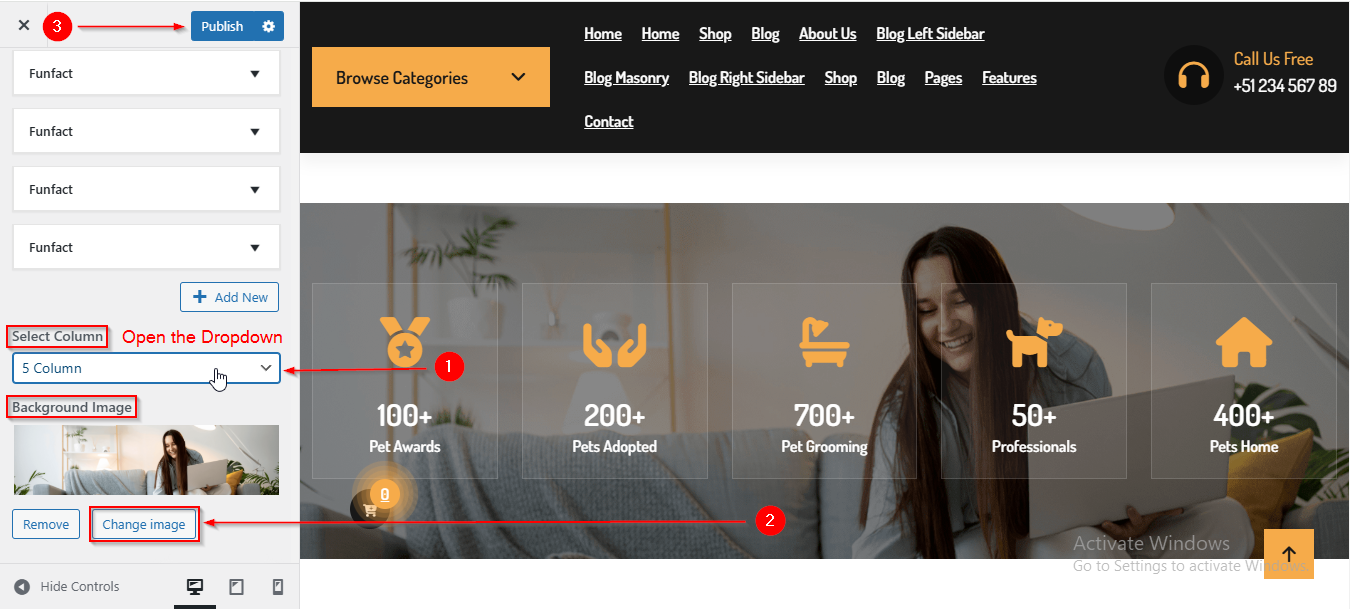
Task: Click the Publish button
Action: click(x=222, y=26)
